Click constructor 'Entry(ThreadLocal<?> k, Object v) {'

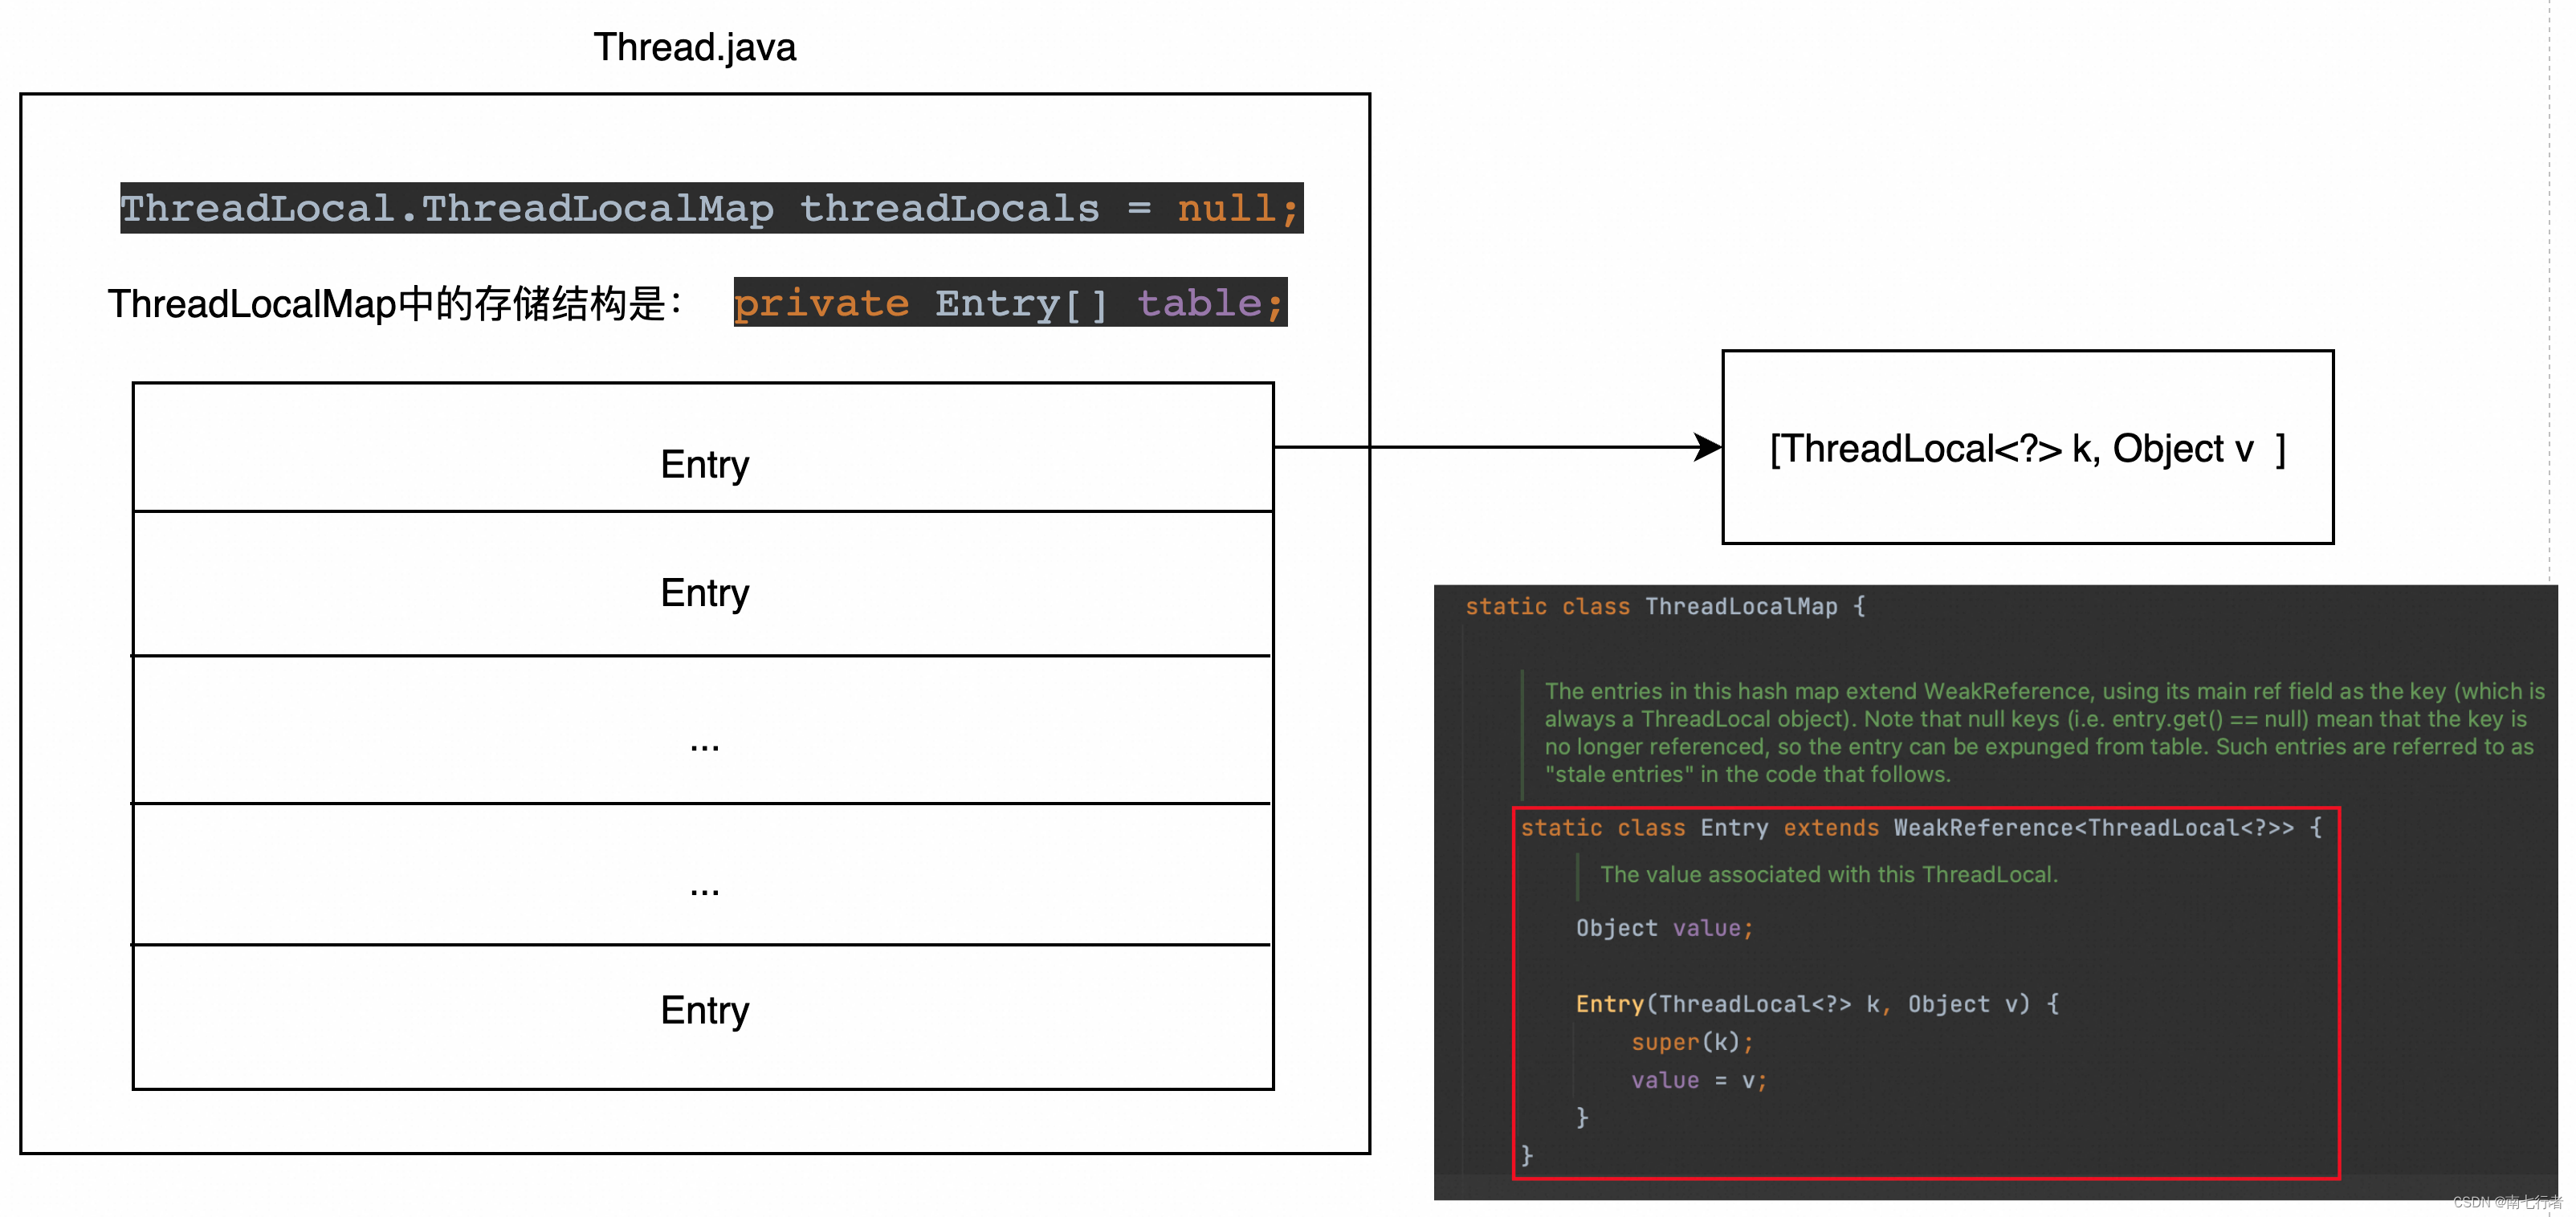coord(1817,1004)
